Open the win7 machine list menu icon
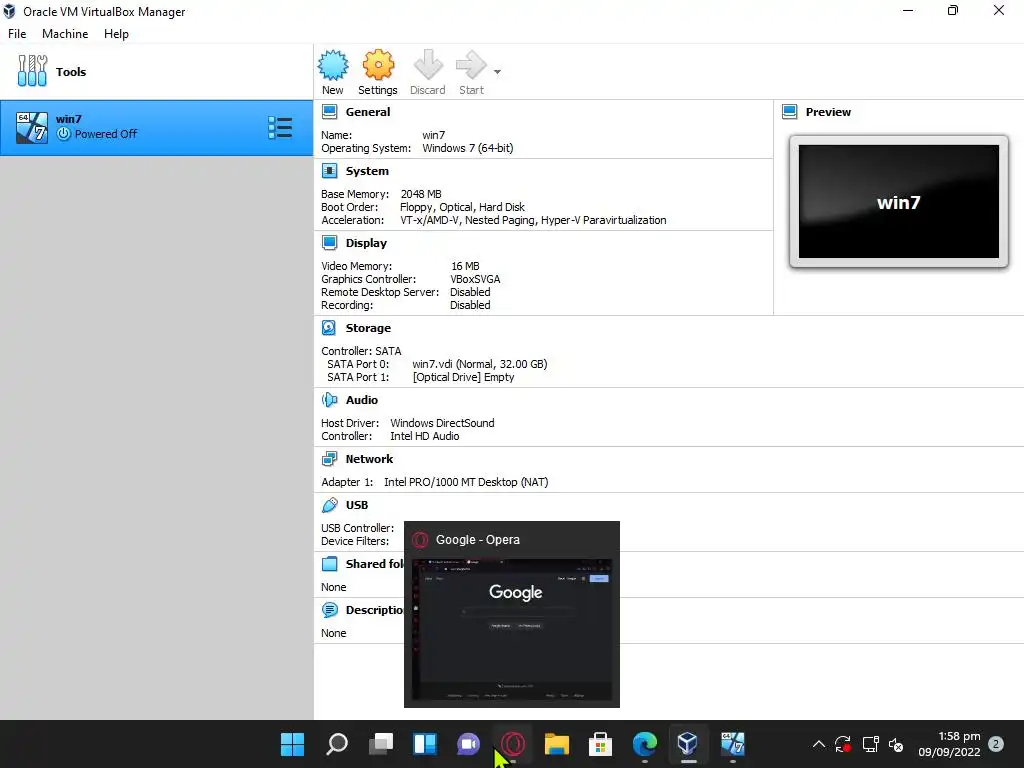Image resolution: width=1024 pixels, height=768 pixels. pyautogui.click(x=280, y=128)
